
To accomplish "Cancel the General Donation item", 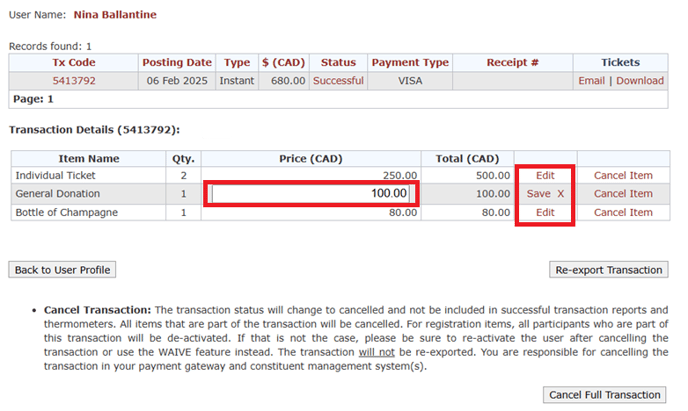I will click(623, 194).
